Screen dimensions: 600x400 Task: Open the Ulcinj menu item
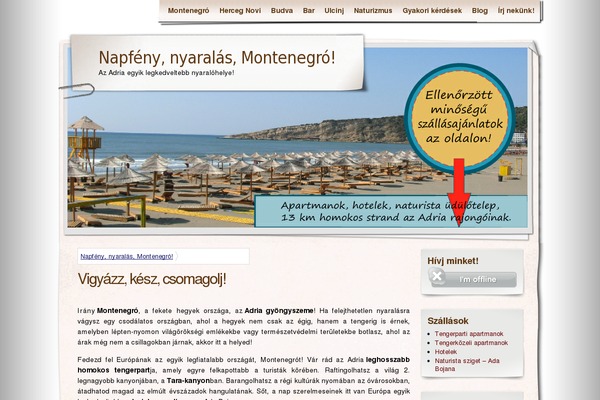tap(334, 11)
